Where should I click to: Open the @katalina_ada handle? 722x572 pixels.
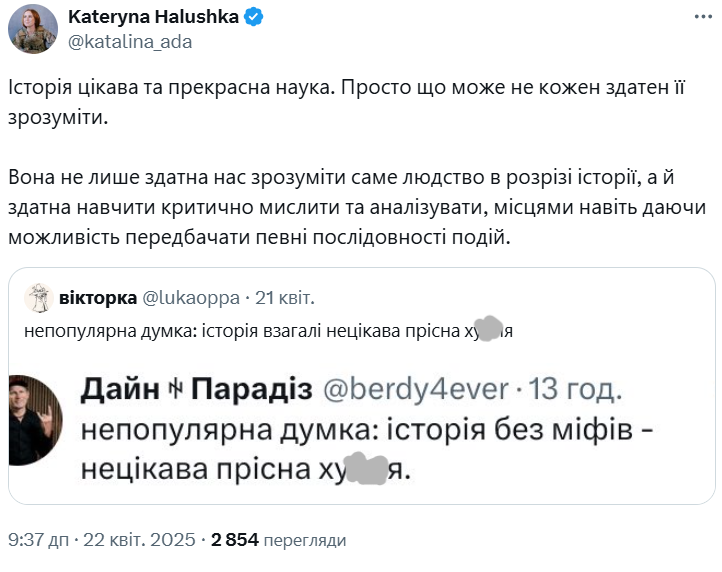click(129, 42)
